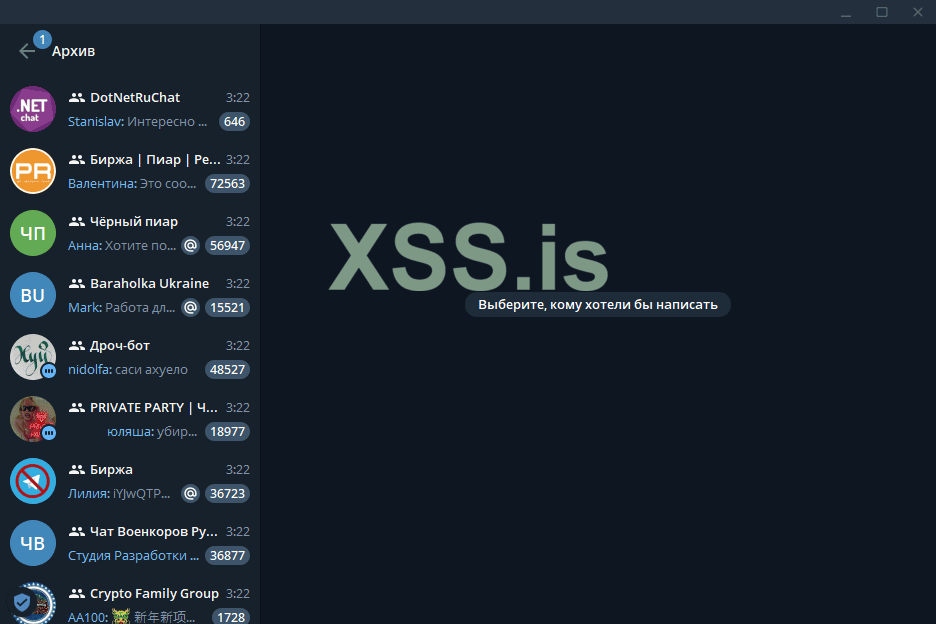
Task: Click unread badge 36723
Action: click(x=227, y=494)
